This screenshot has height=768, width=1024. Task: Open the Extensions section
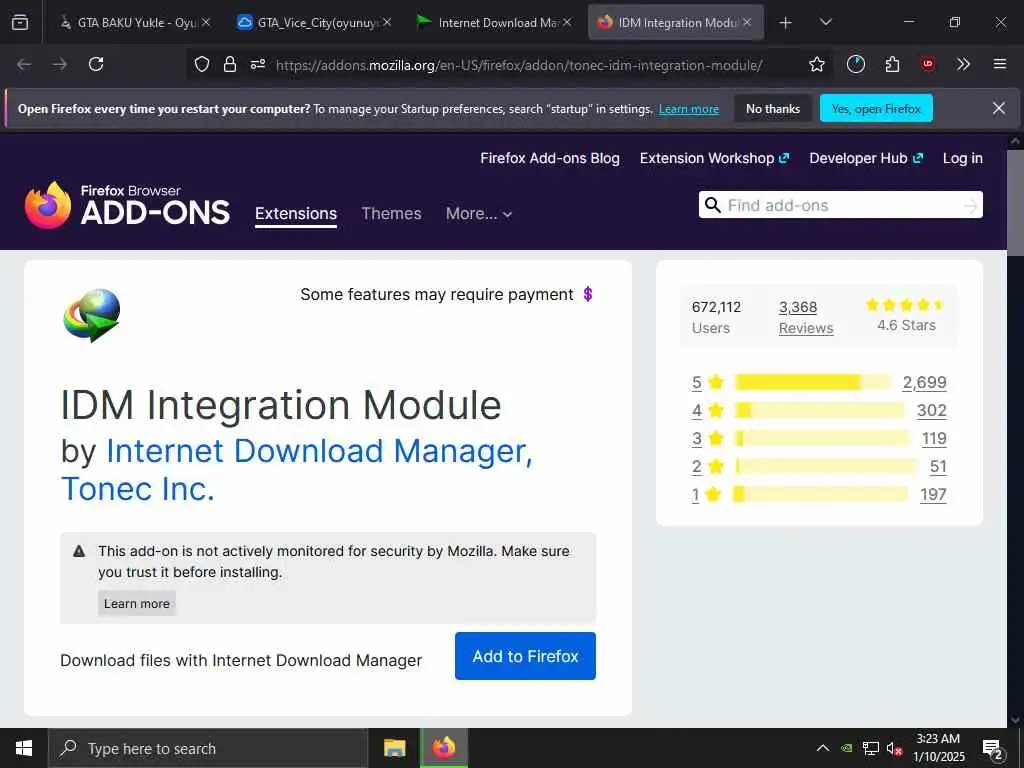296,214
